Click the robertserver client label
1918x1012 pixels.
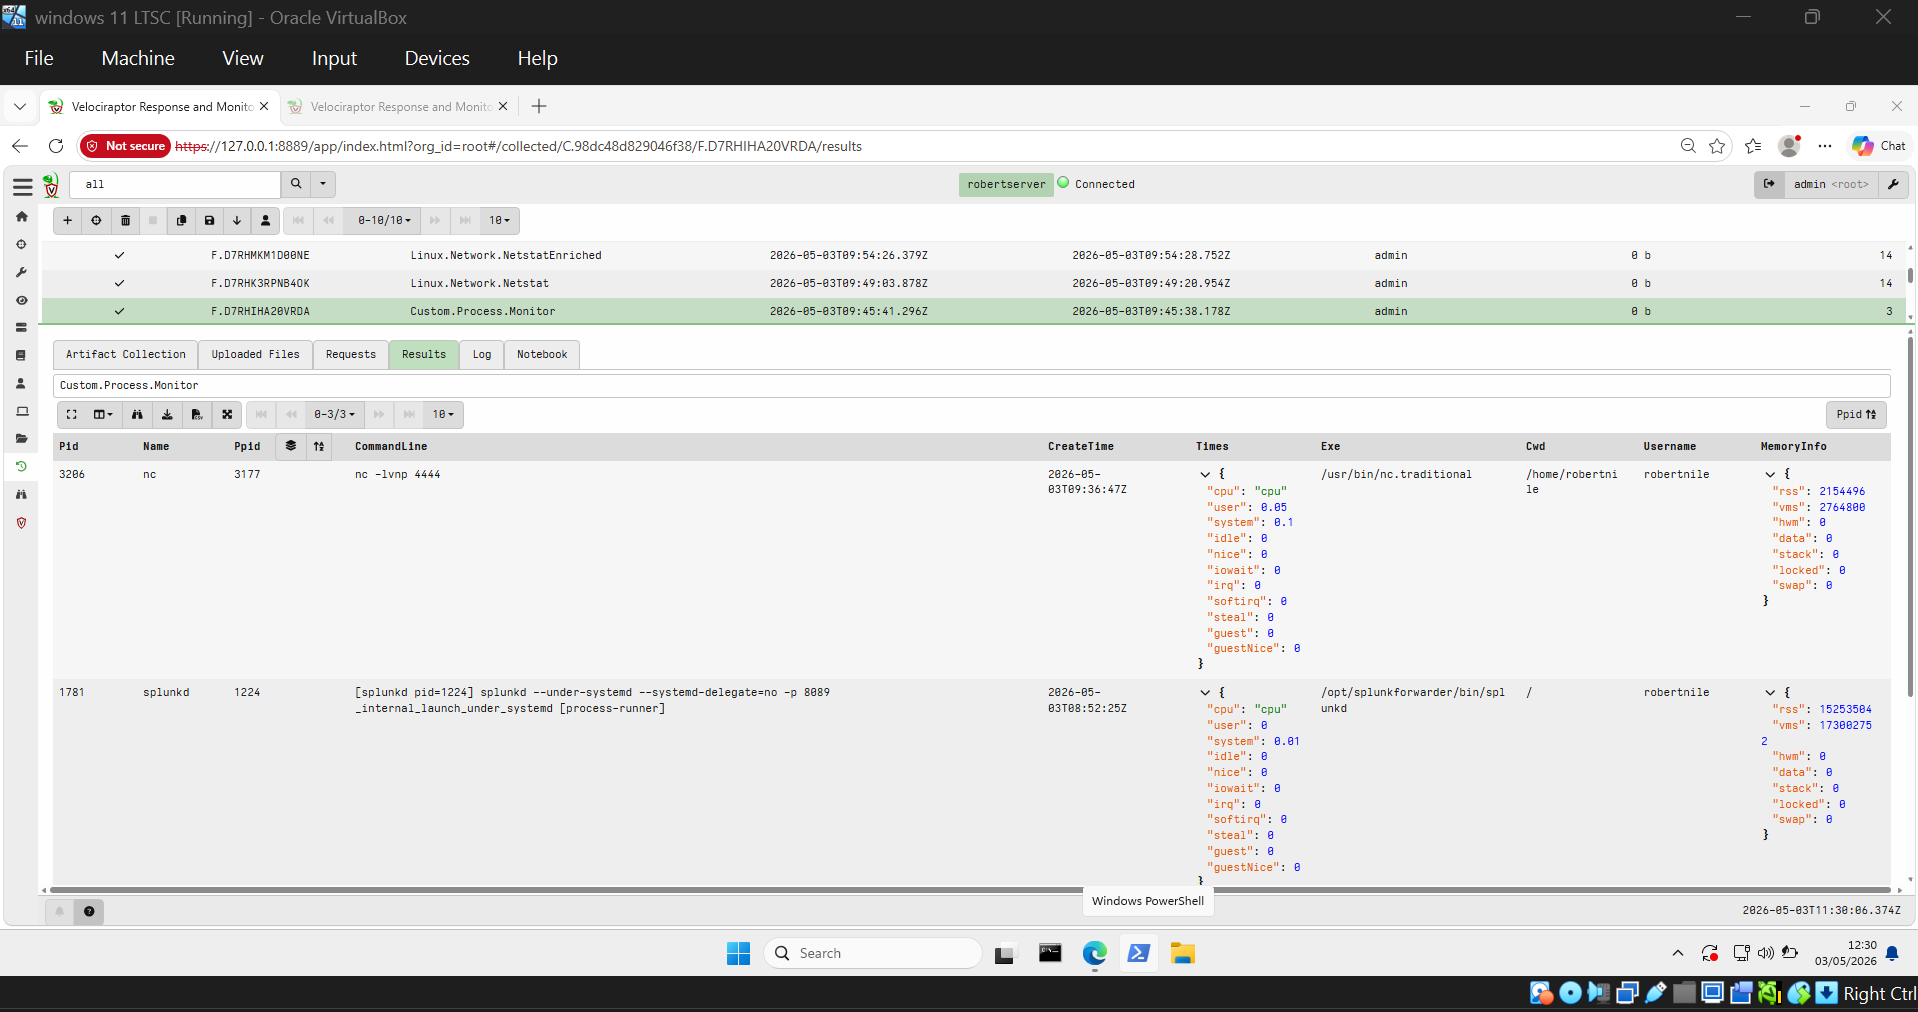(x=1006, y=184)
